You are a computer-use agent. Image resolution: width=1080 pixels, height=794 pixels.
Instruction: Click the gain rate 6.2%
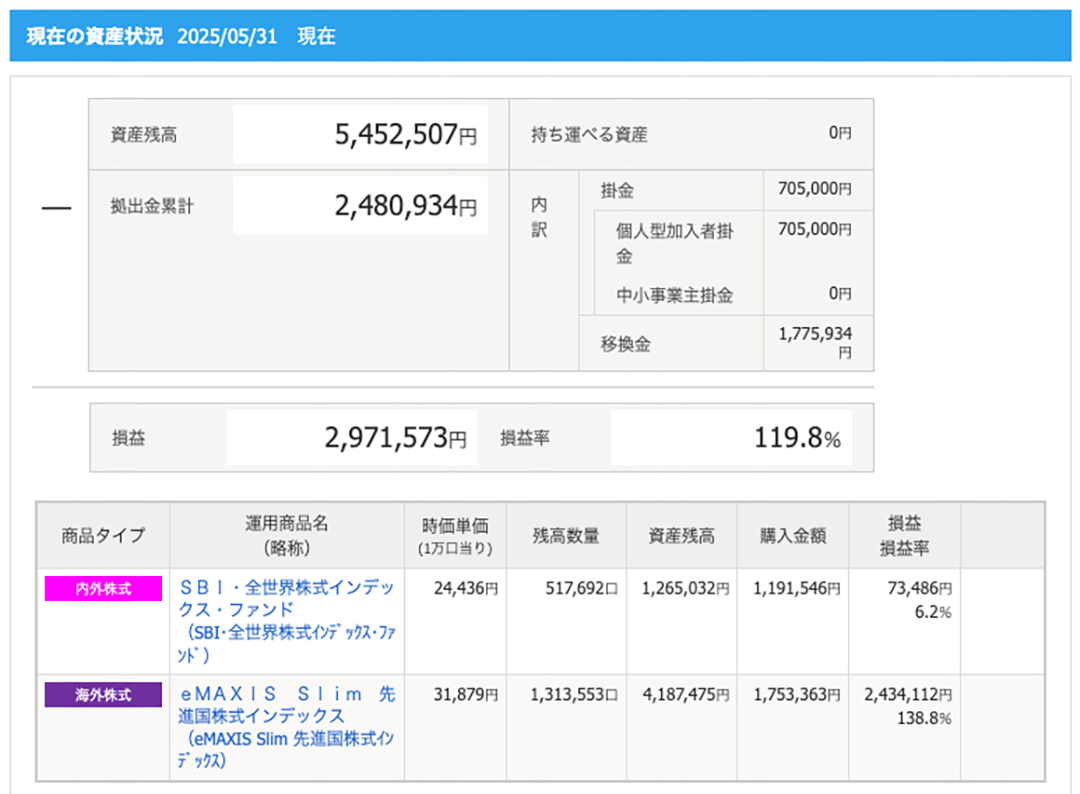933,613
